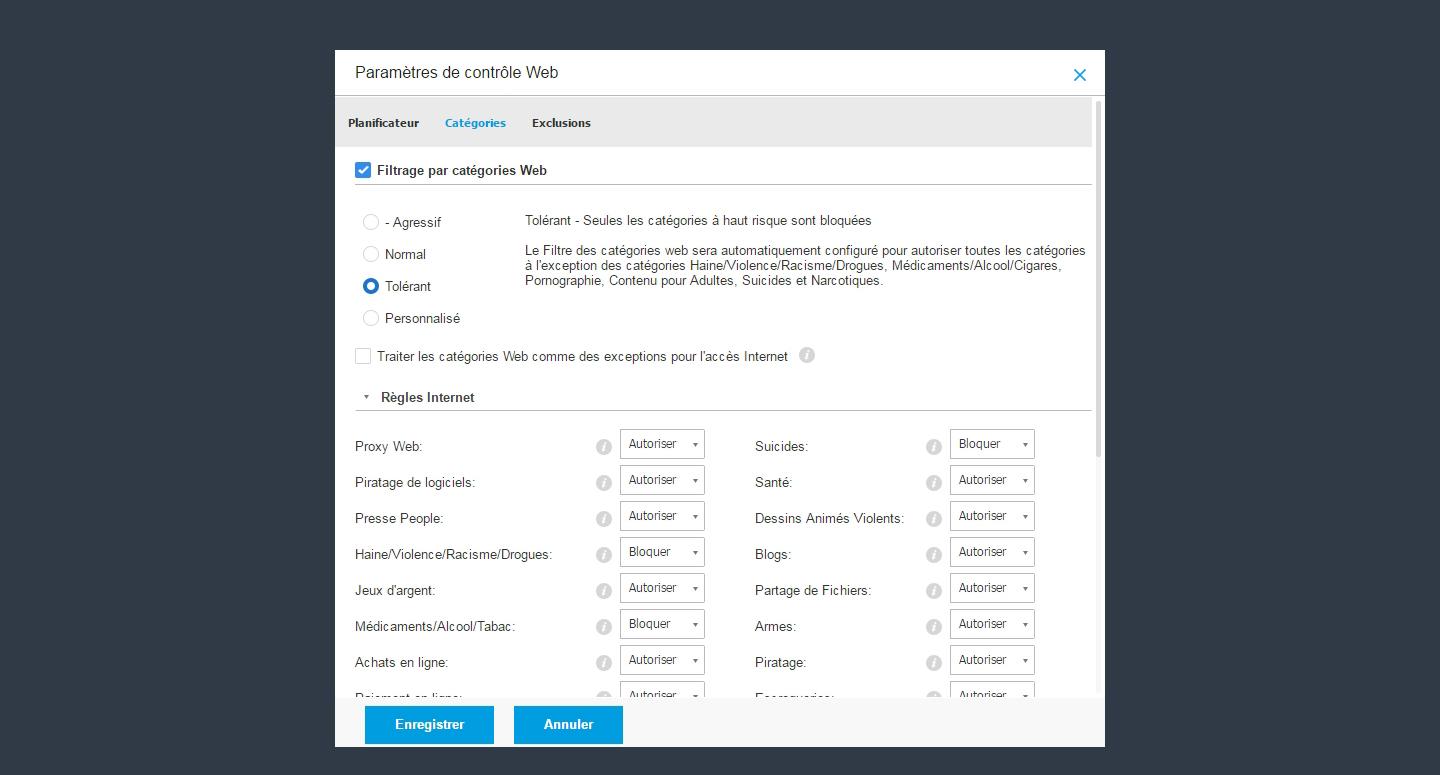Click info icon next to Dessins Animés Violents
Image resolution: width=1440 pixels, height=775 pixels.
tap(933, 519)
